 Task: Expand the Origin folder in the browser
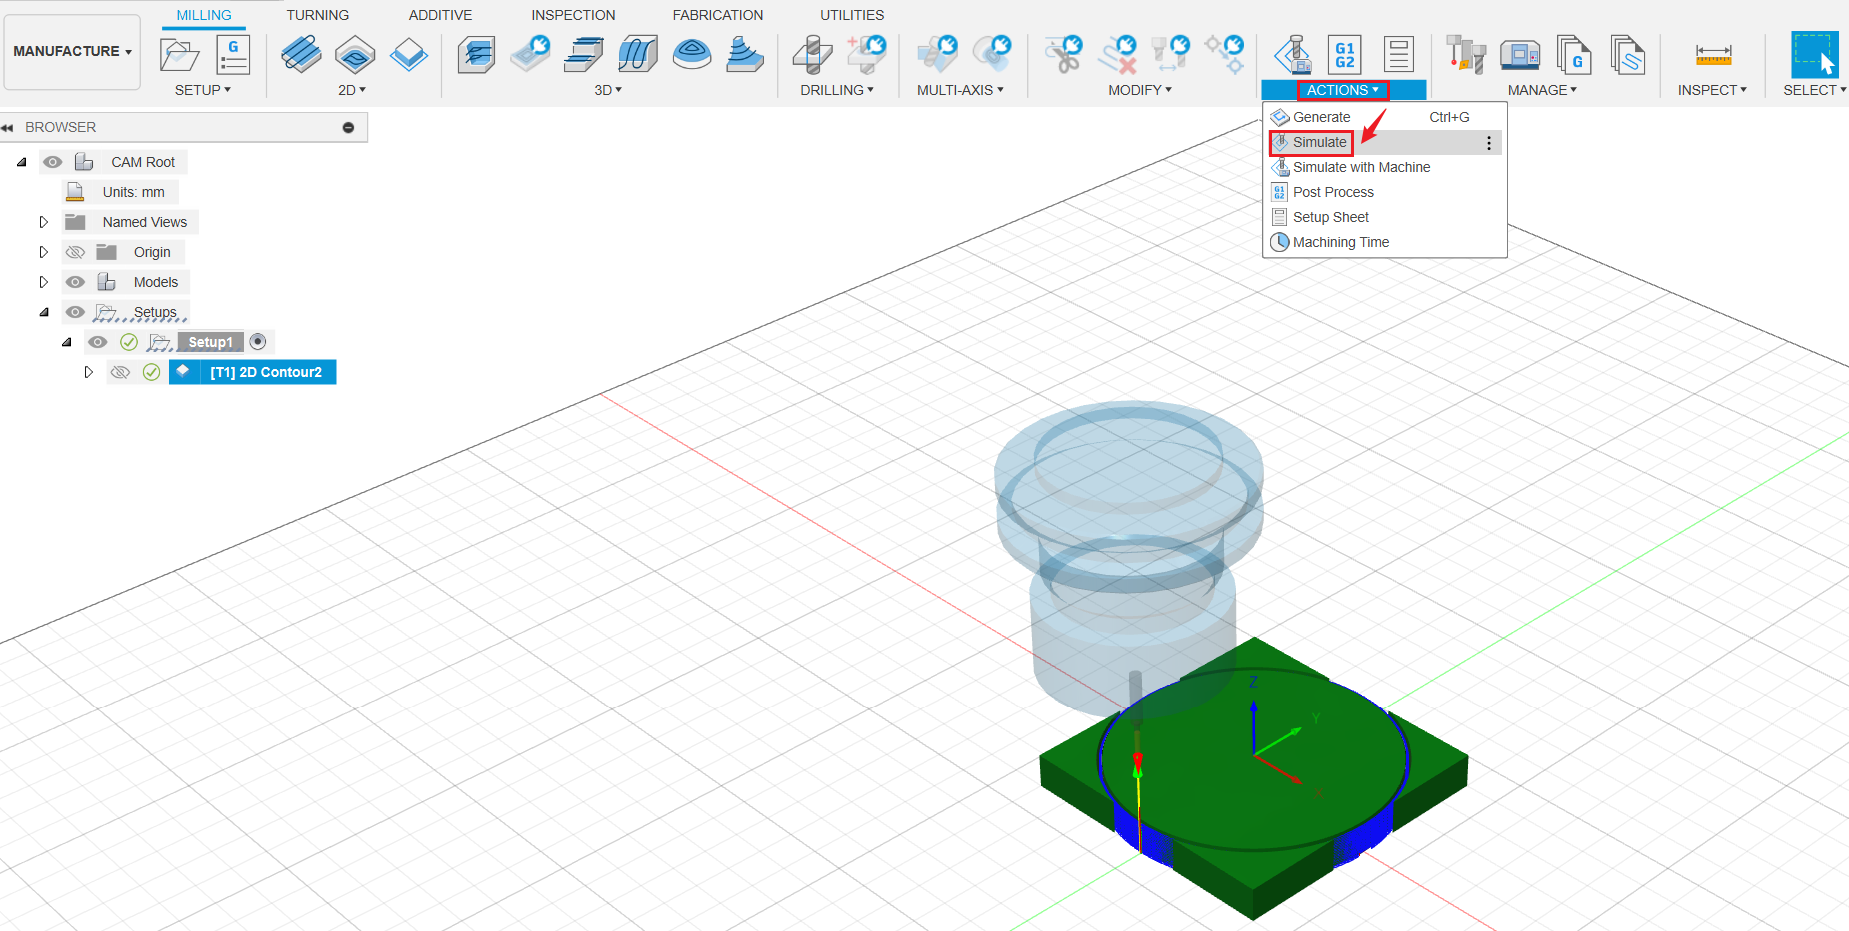(x=43, y=251)
